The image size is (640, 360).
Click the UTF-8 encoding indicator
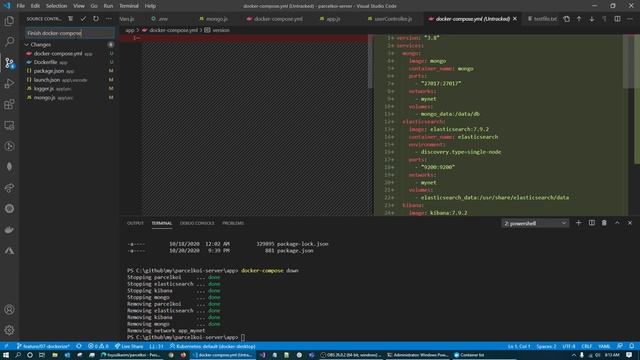tap(569, 346)
